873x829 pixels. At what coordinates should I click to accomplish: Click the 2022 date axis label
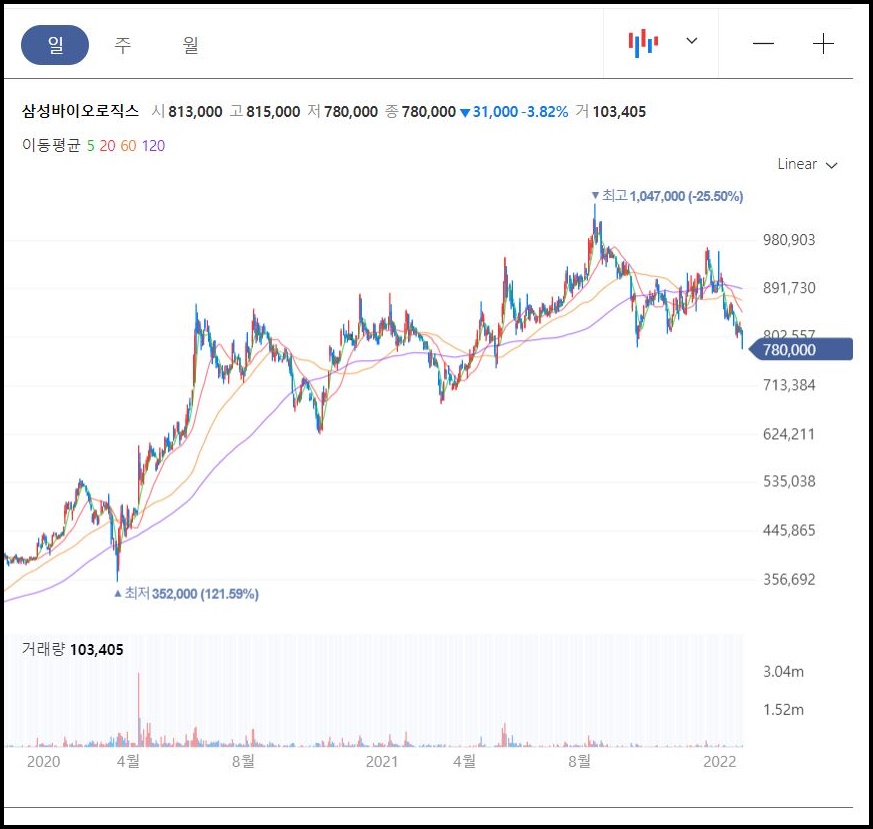pyautogui.click(x=719, y=762)
